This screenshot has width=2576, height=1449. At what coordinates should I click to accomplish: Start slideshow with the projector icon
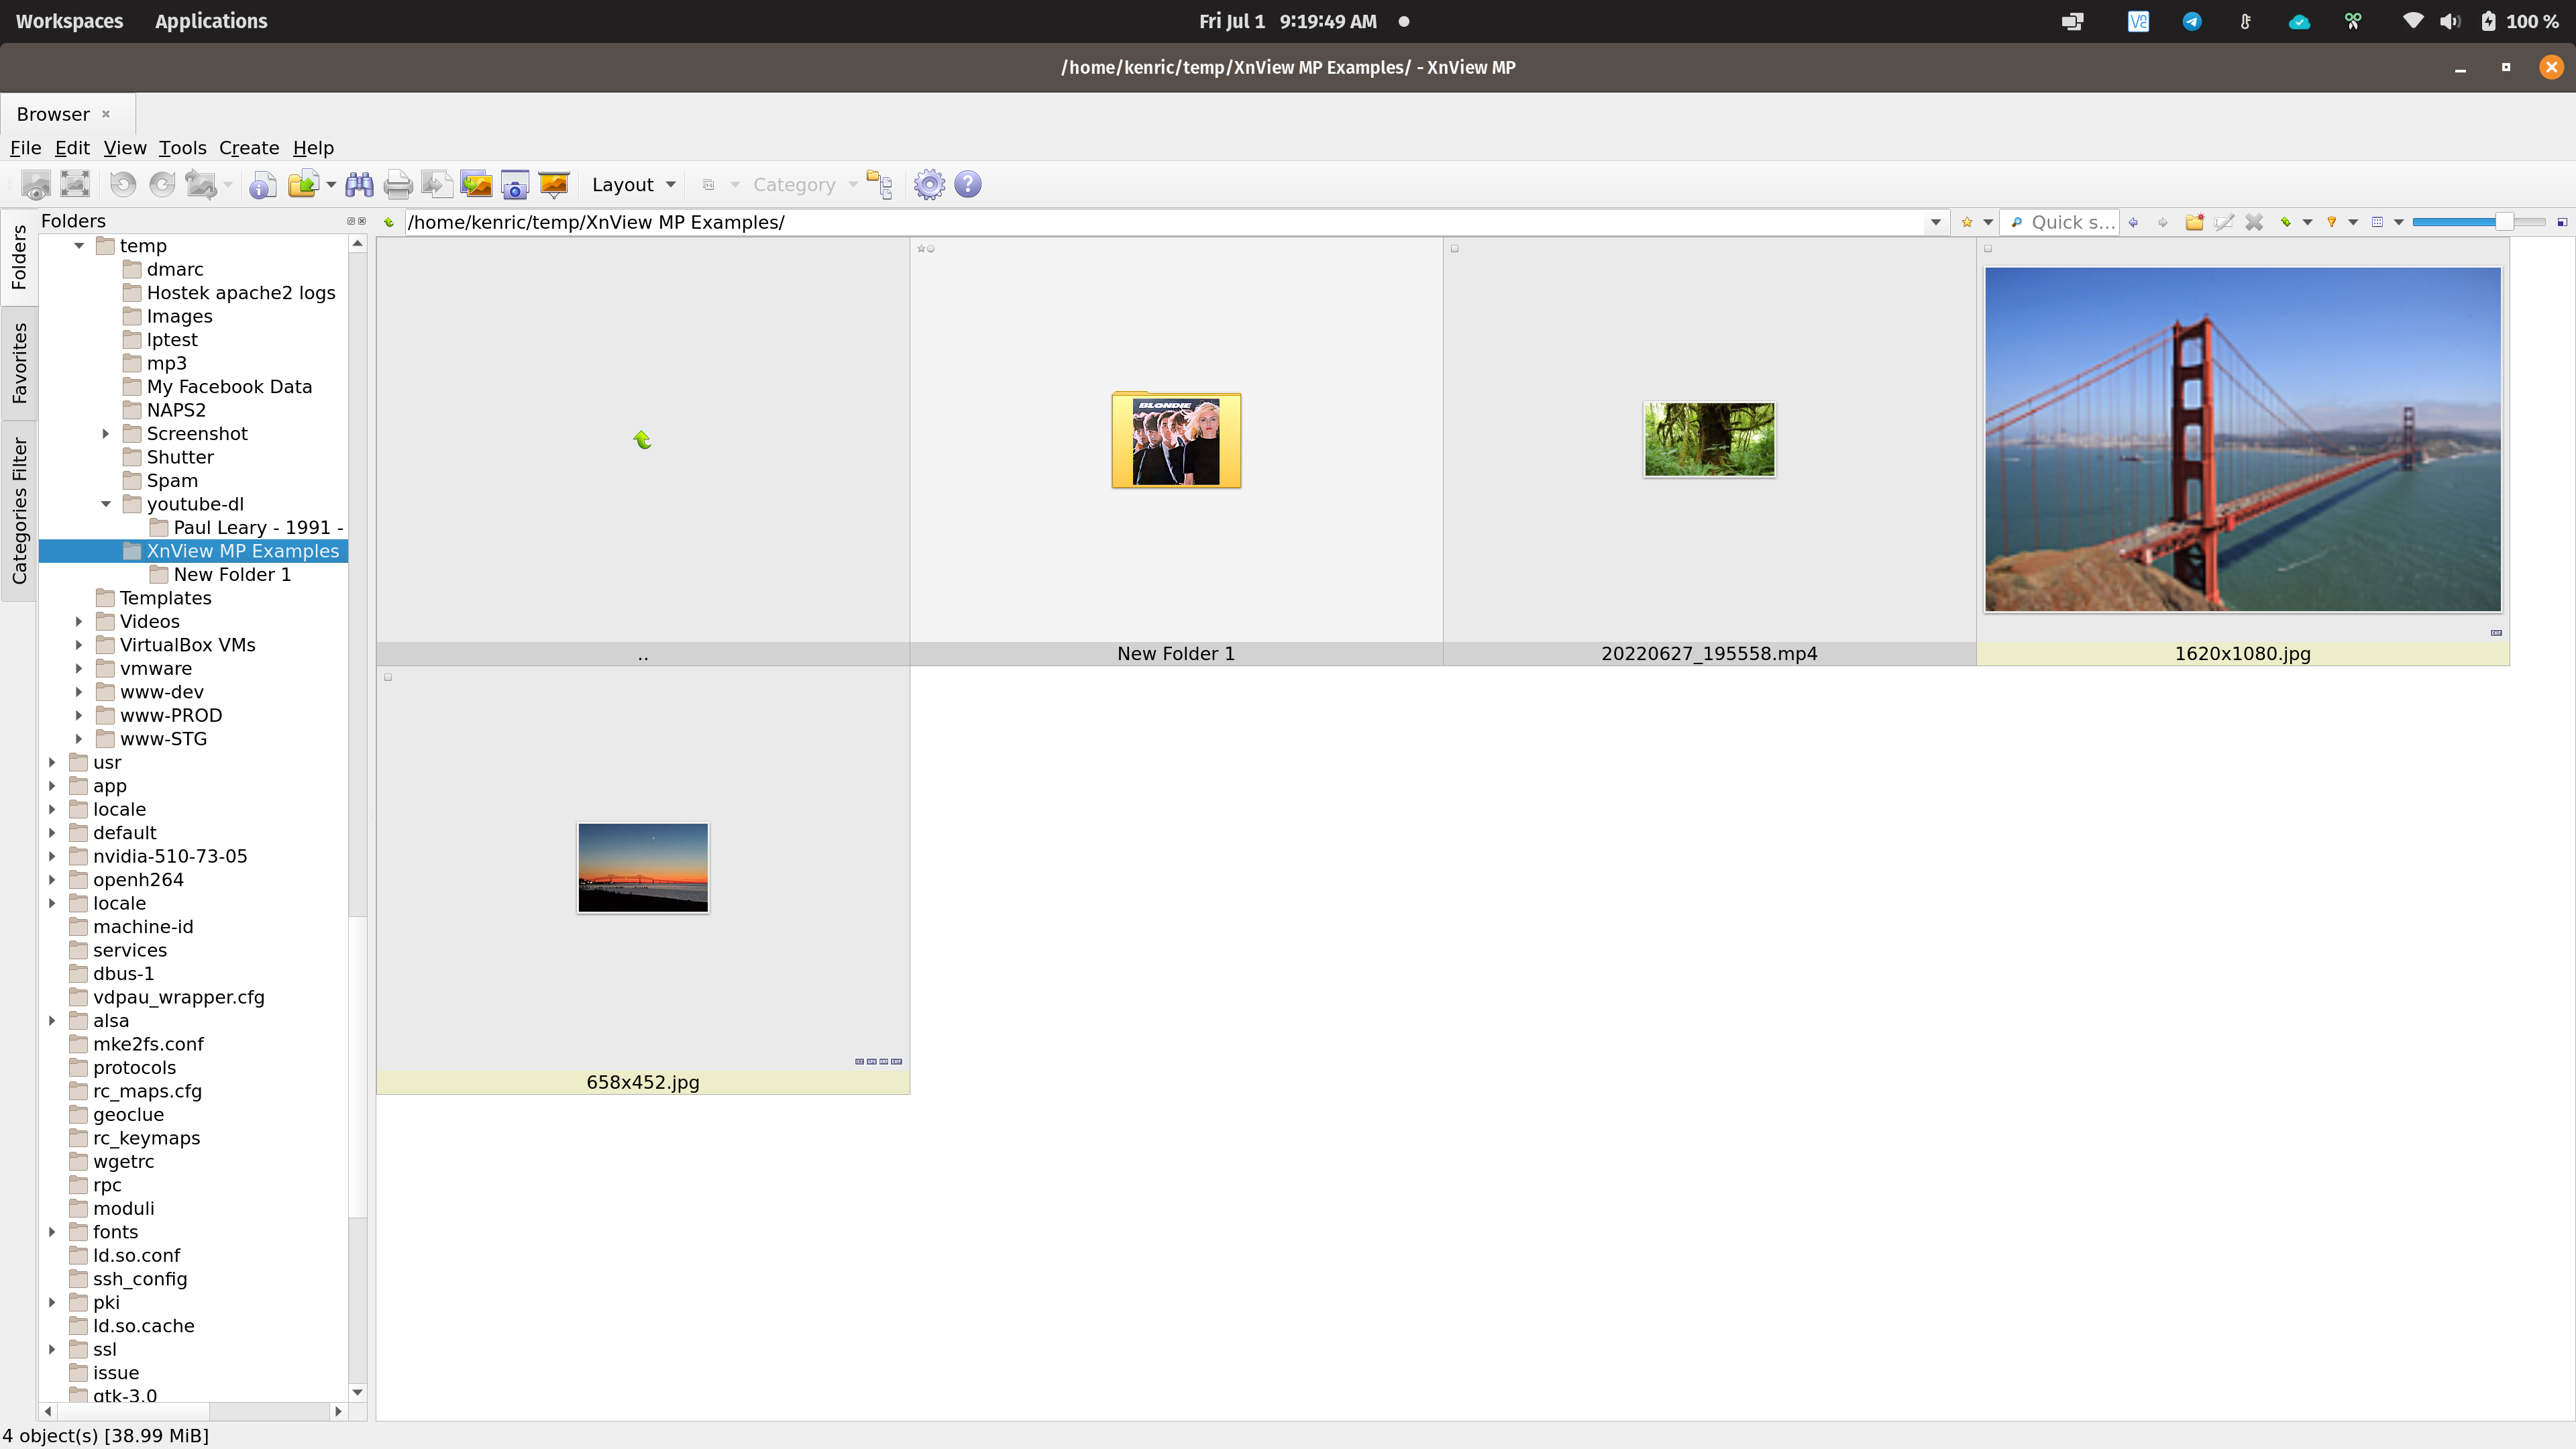click(553, 185)
